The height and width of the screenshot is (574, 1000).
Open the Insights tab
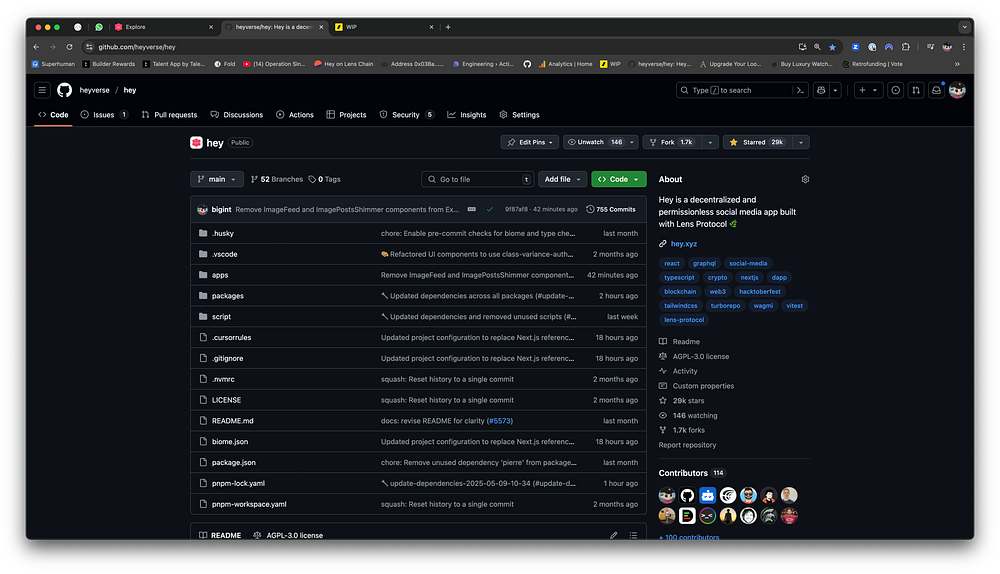[467, 115]
